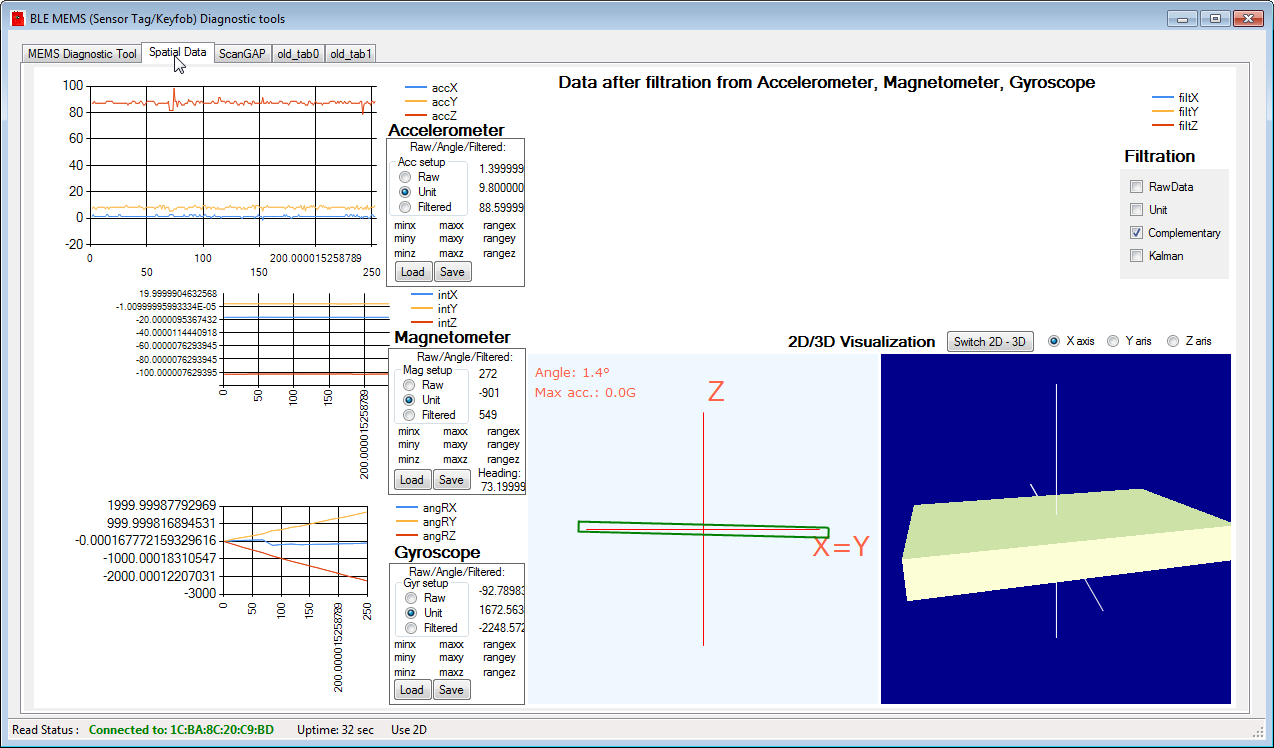The height and width of the screenshot is (748, 1274).
Task: Click Save under Magnetometer
Action: pyautogui.click(x=451, y=480)
